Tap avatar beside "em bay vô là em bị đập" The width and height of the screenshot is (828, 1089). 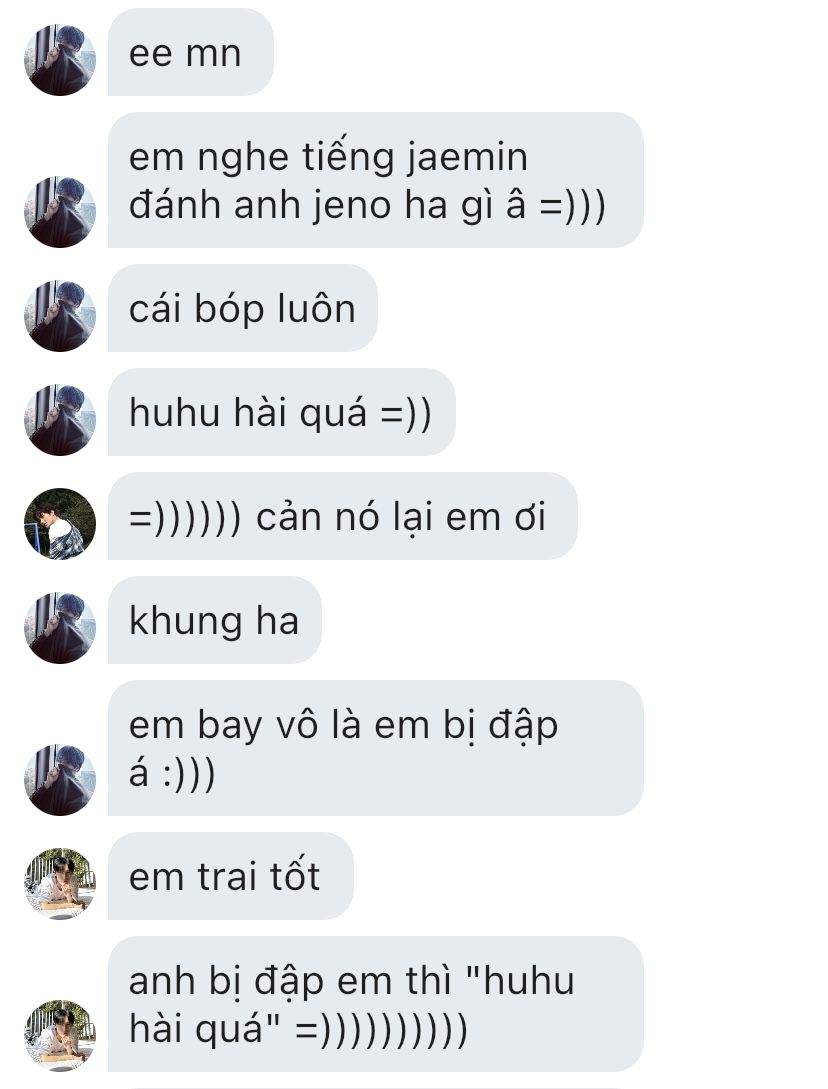click(x=60, y=779)
